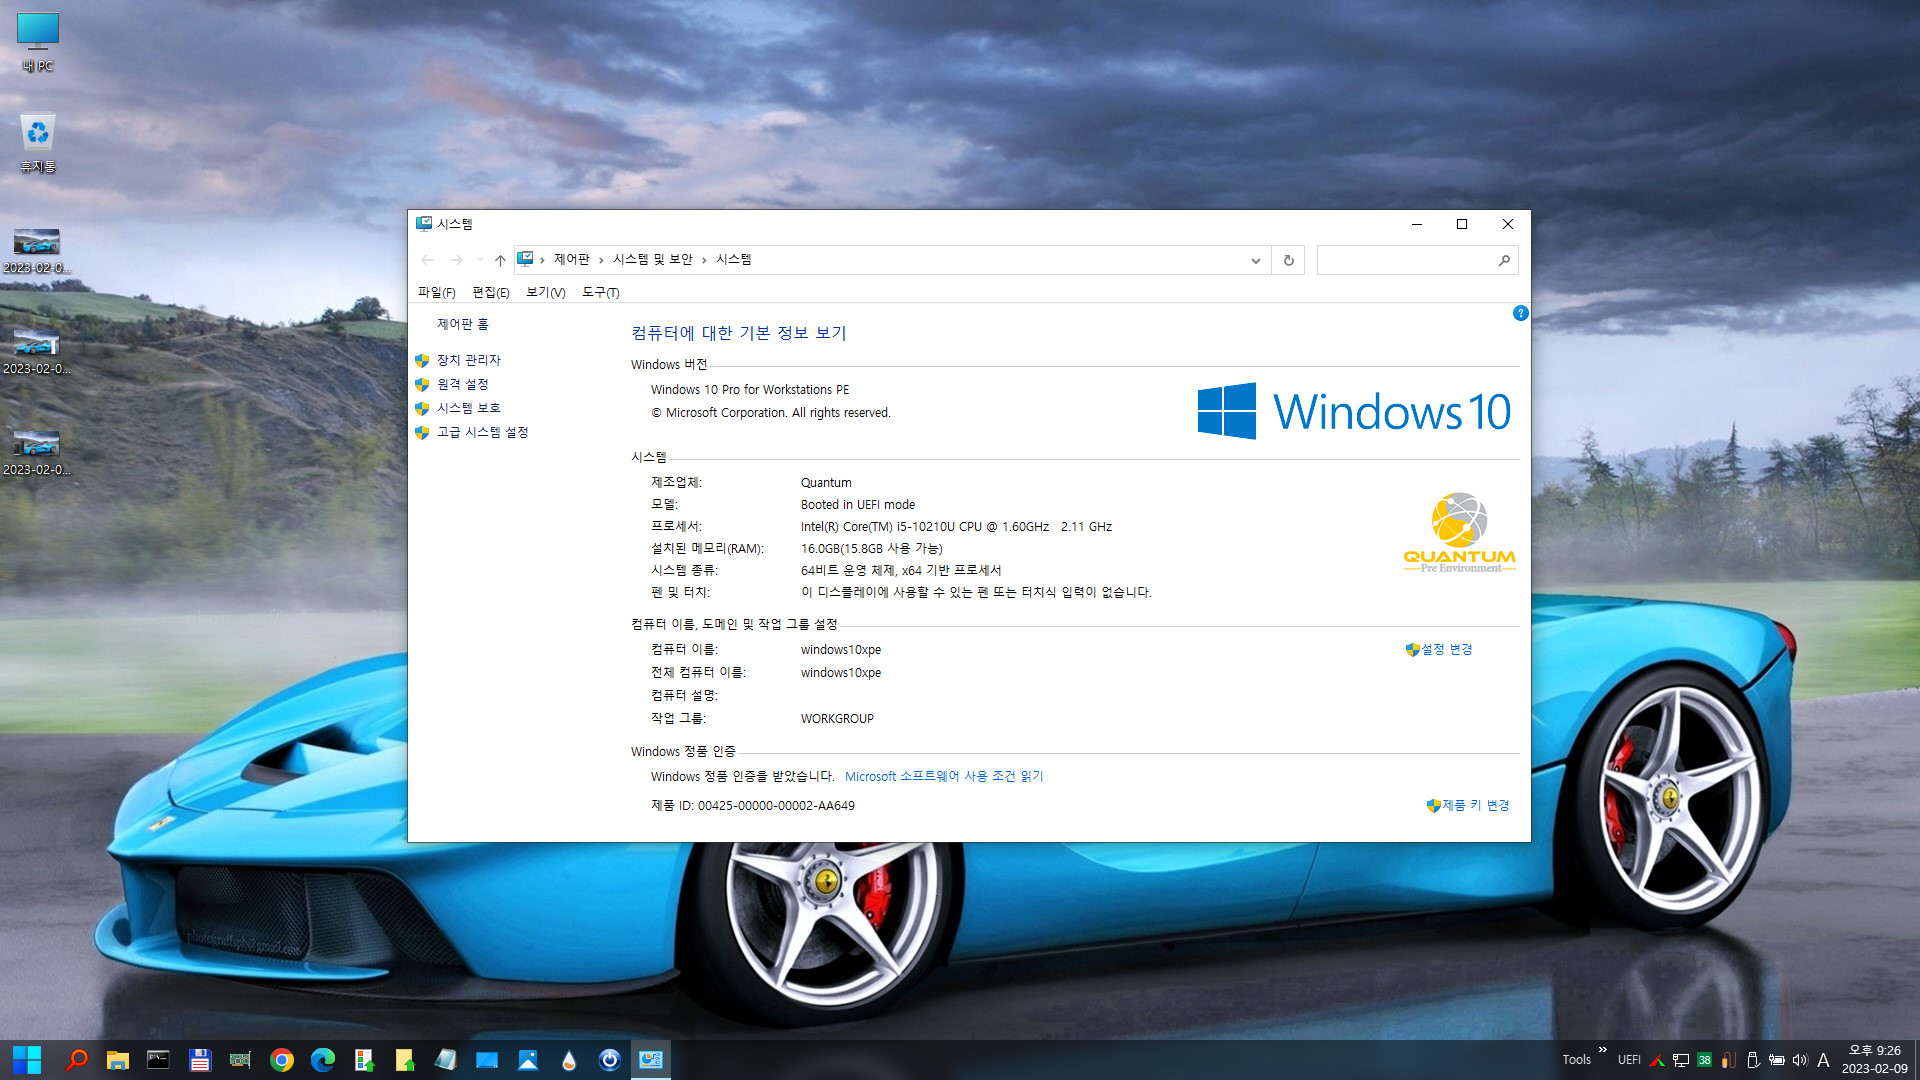Viewport: 1920px width, 1080px height.
Task: Expand chevron after 제어판 in breadcrumb
Action: [601, 260]
